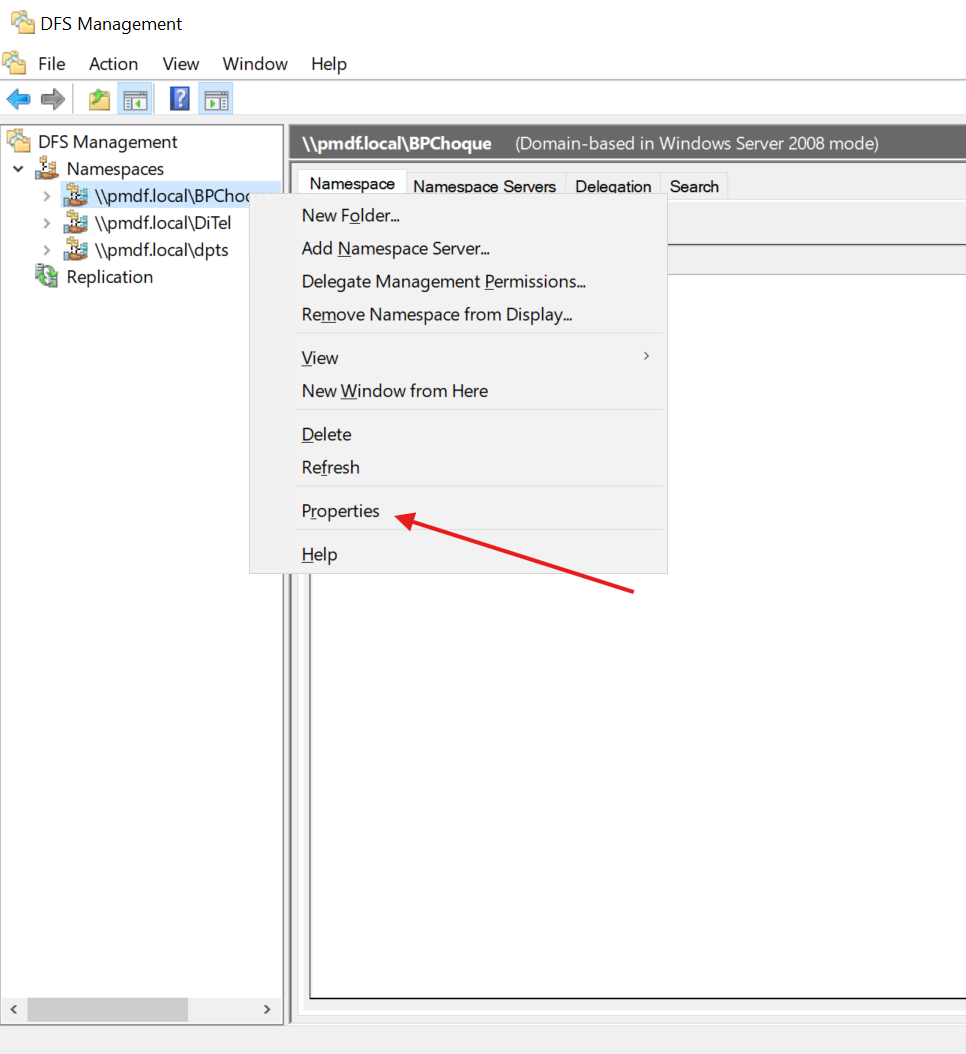The width and height of the screenshot is (966, 1054).
Task: Toggle the Show/Hide Console Tree icon
Action: tap(135, 99)
